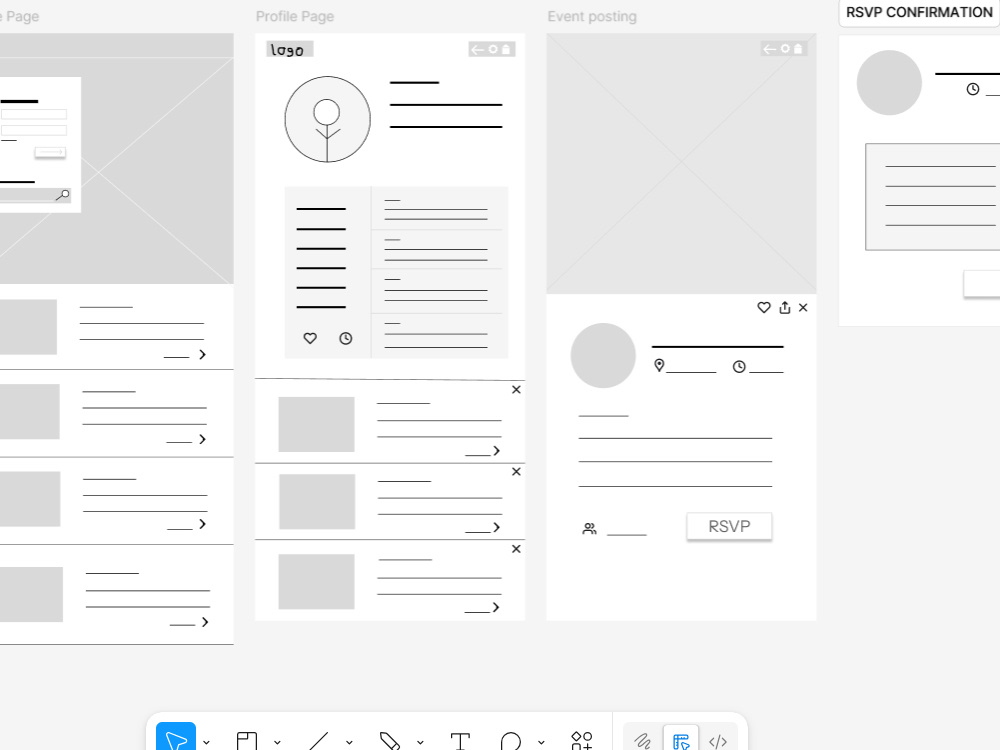
Task: Expand Comment tool options dropdown arrow
Action: point(541,742)
